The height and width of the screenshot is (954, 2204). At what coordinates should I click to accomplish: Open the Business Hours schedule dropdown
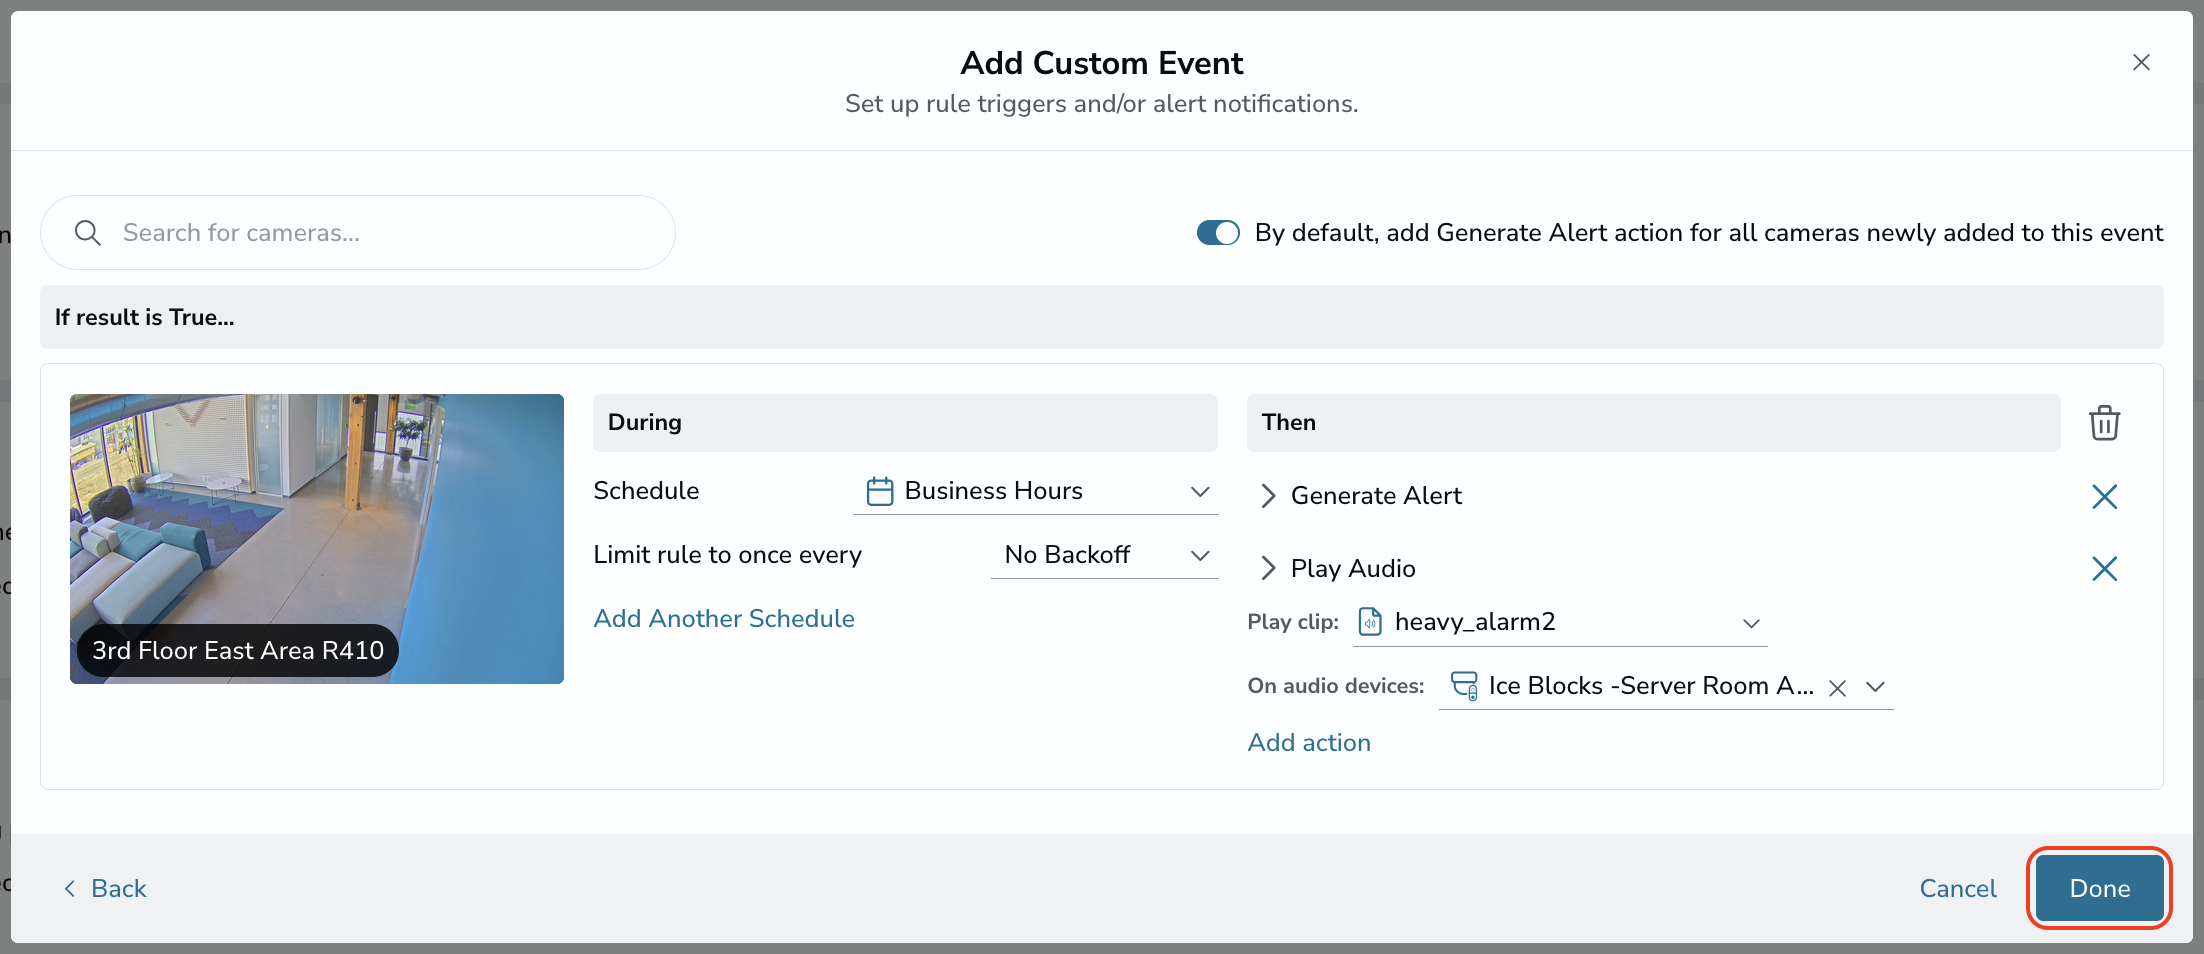[1036, 491]
